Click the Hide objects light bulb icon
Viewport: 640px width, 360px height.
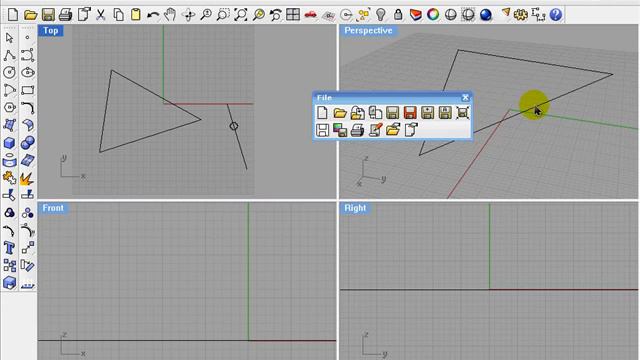(x=380, y=15)
